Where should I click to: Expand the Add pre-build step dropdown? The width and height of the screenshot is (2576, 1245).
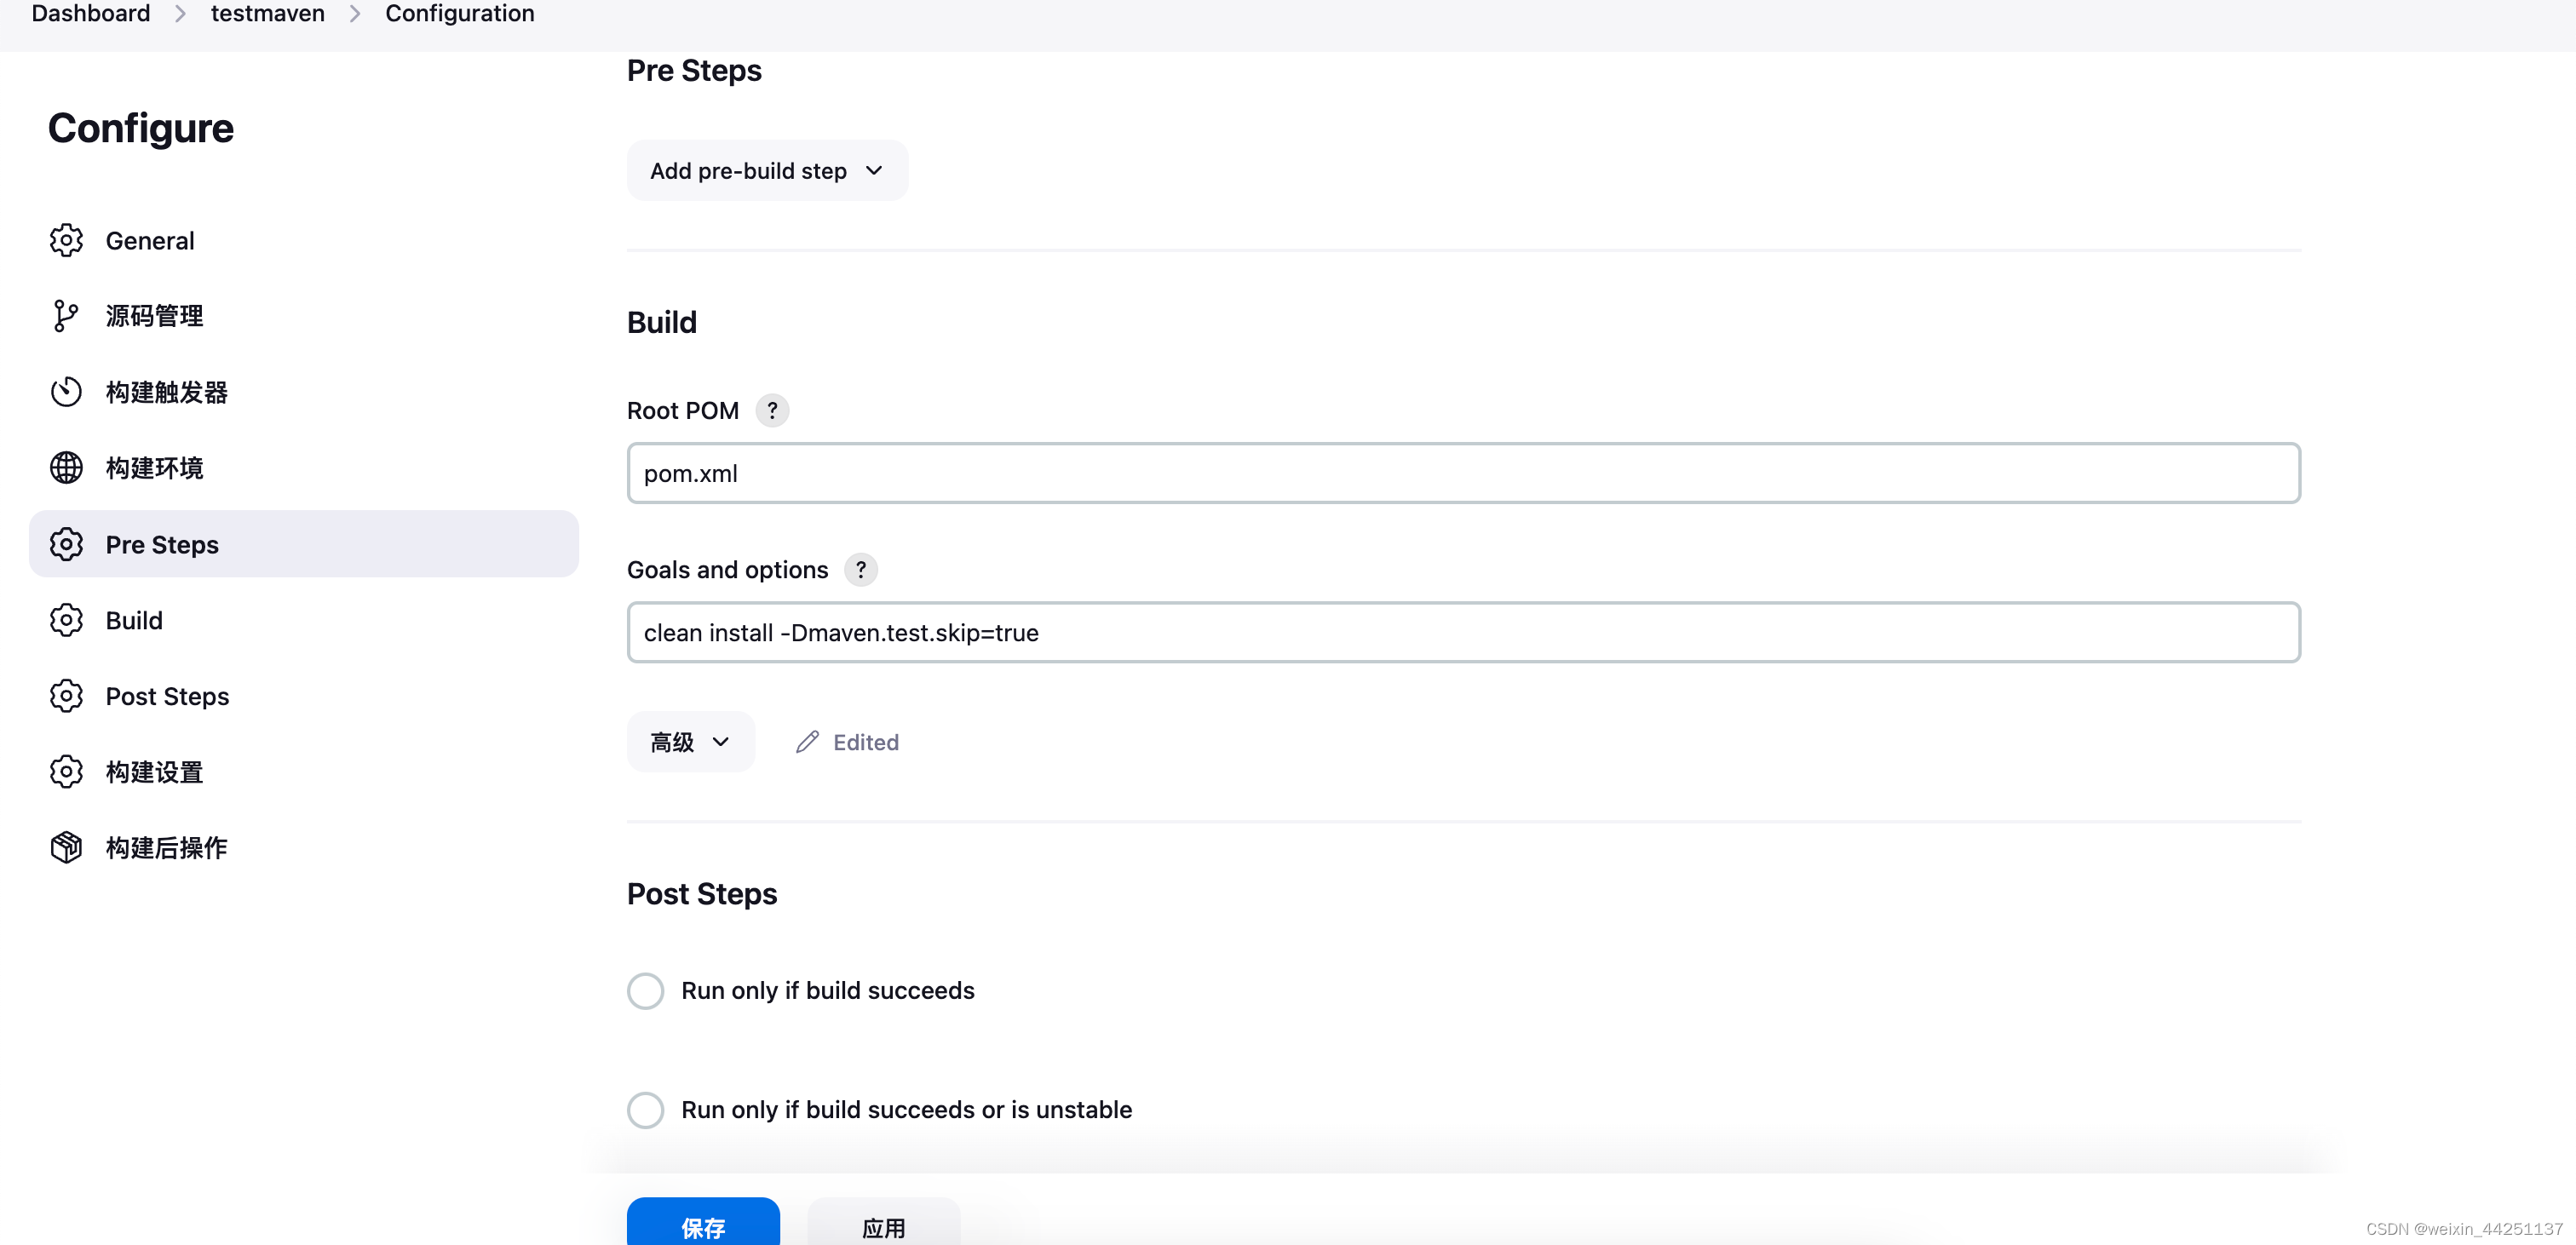(x=766, y=169)
